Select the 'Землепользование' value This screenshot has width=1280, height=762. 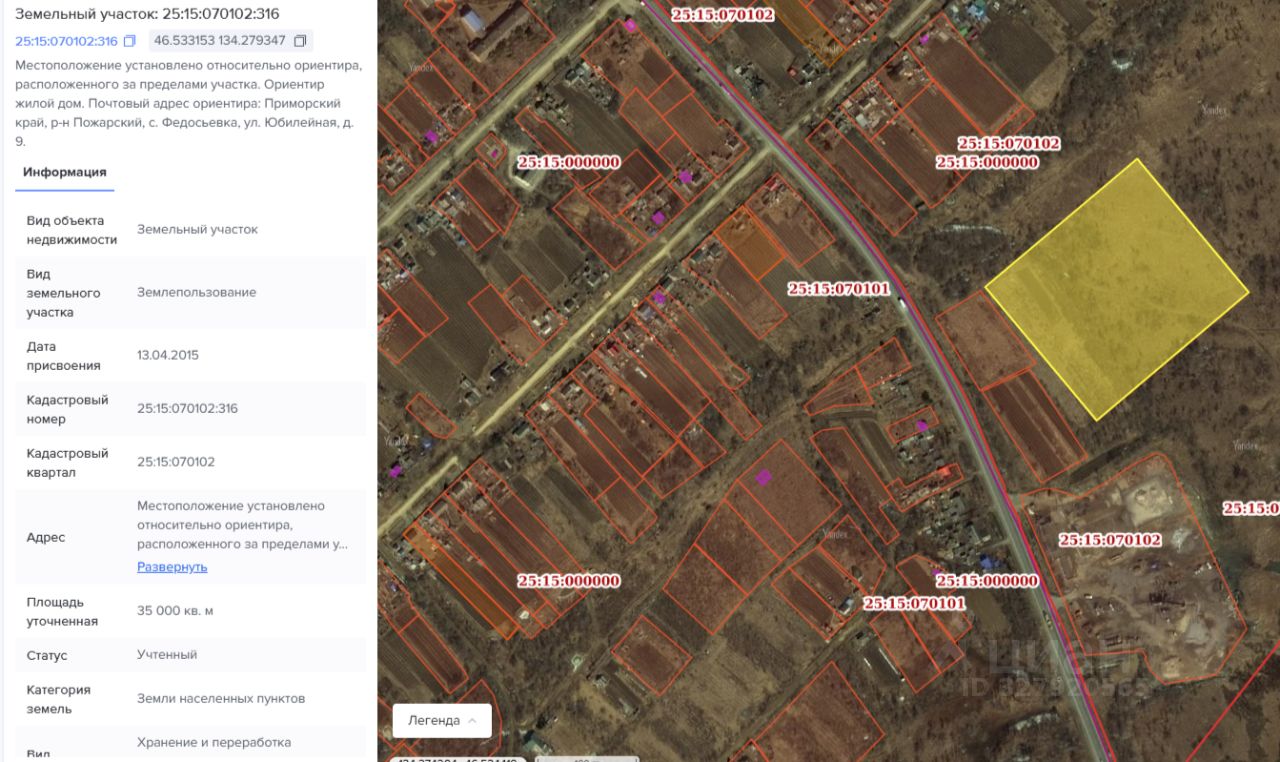point(196,292)
